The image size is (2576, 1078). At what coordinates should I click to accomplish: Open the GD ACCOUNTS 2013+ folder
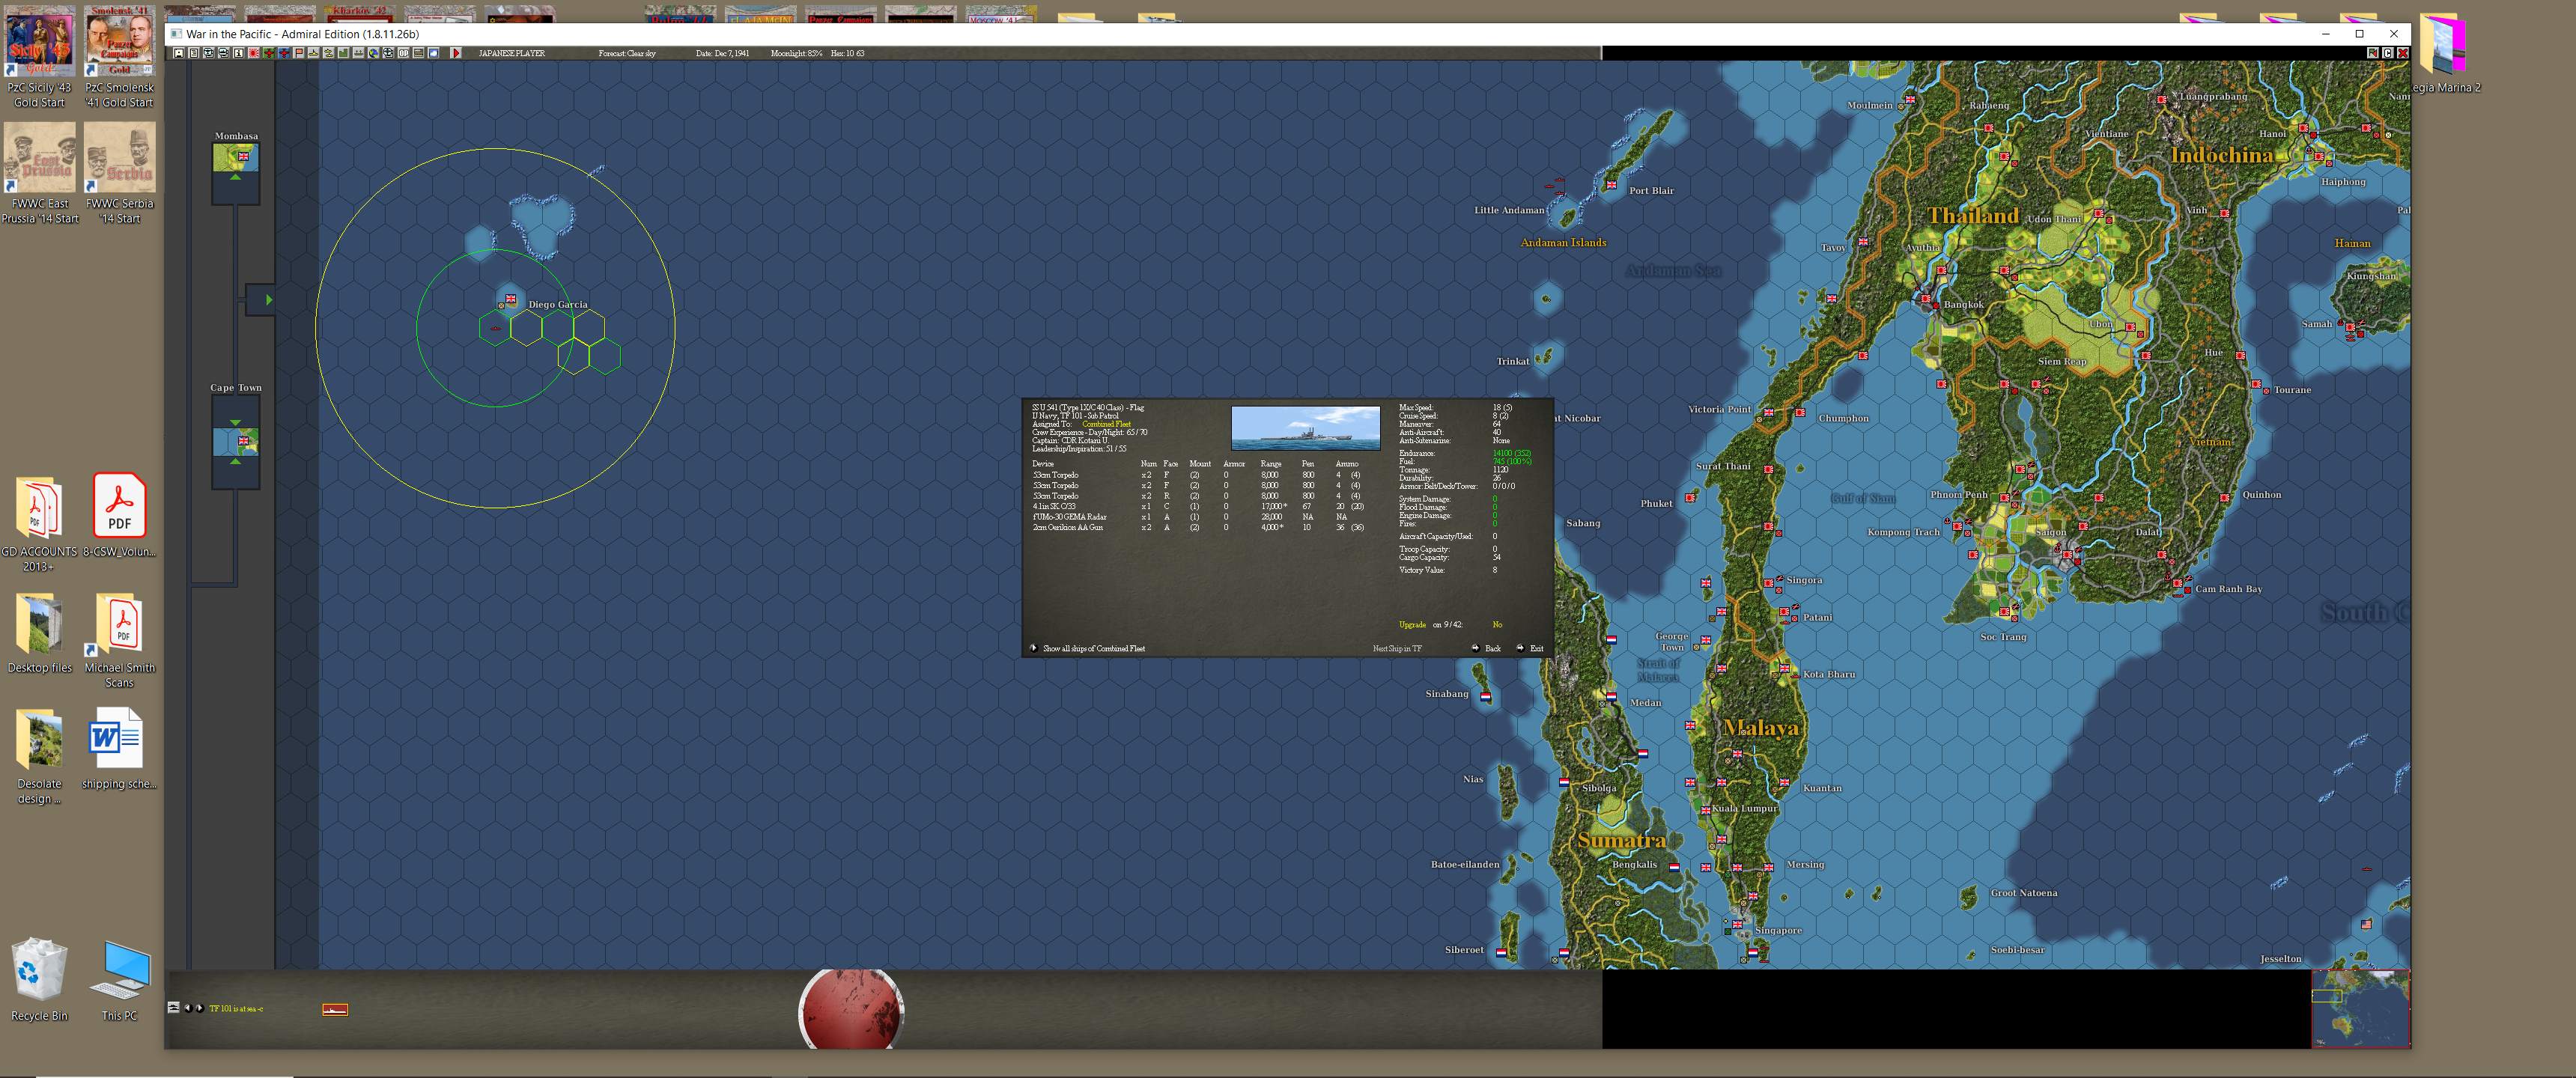click(39, 524)
